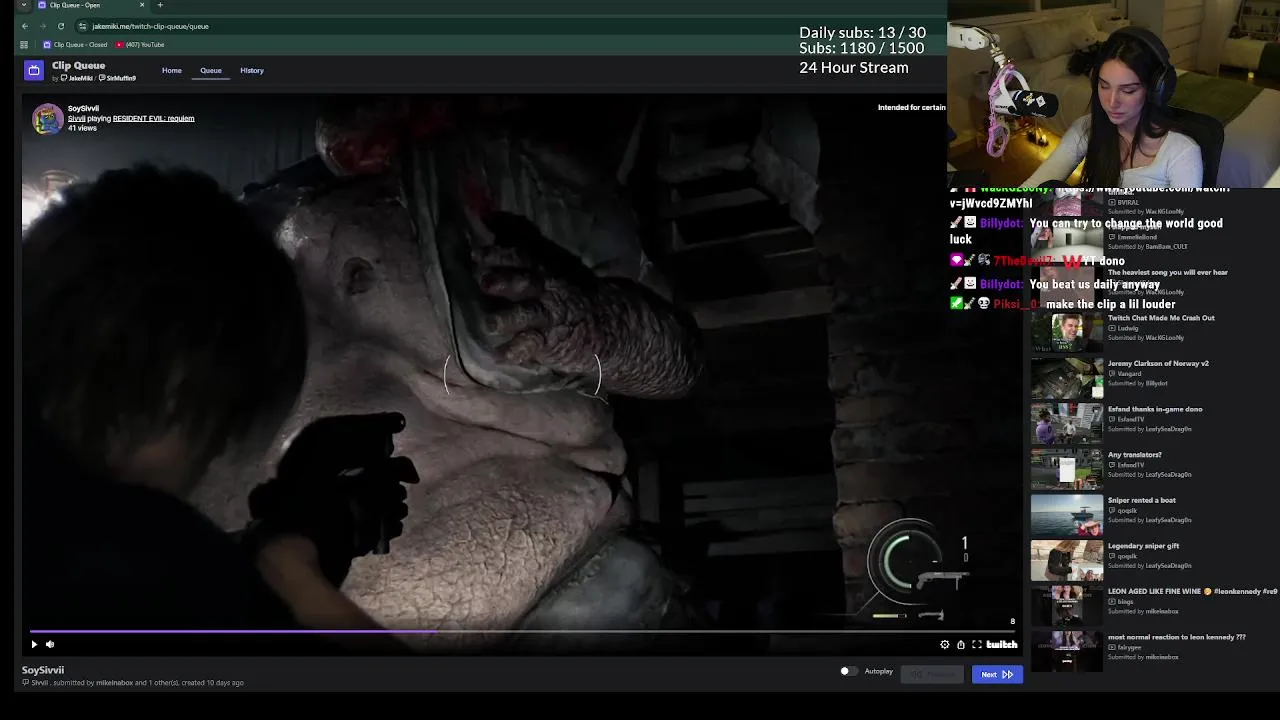Screen dimensions: 1280x720
Task: Mute the clip using the volume icon
Action: tap(50, 645)
